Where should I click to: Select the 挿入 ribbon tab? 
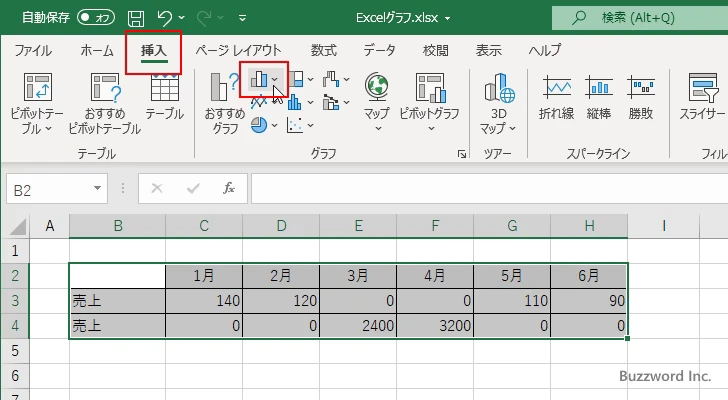(153, 50)
